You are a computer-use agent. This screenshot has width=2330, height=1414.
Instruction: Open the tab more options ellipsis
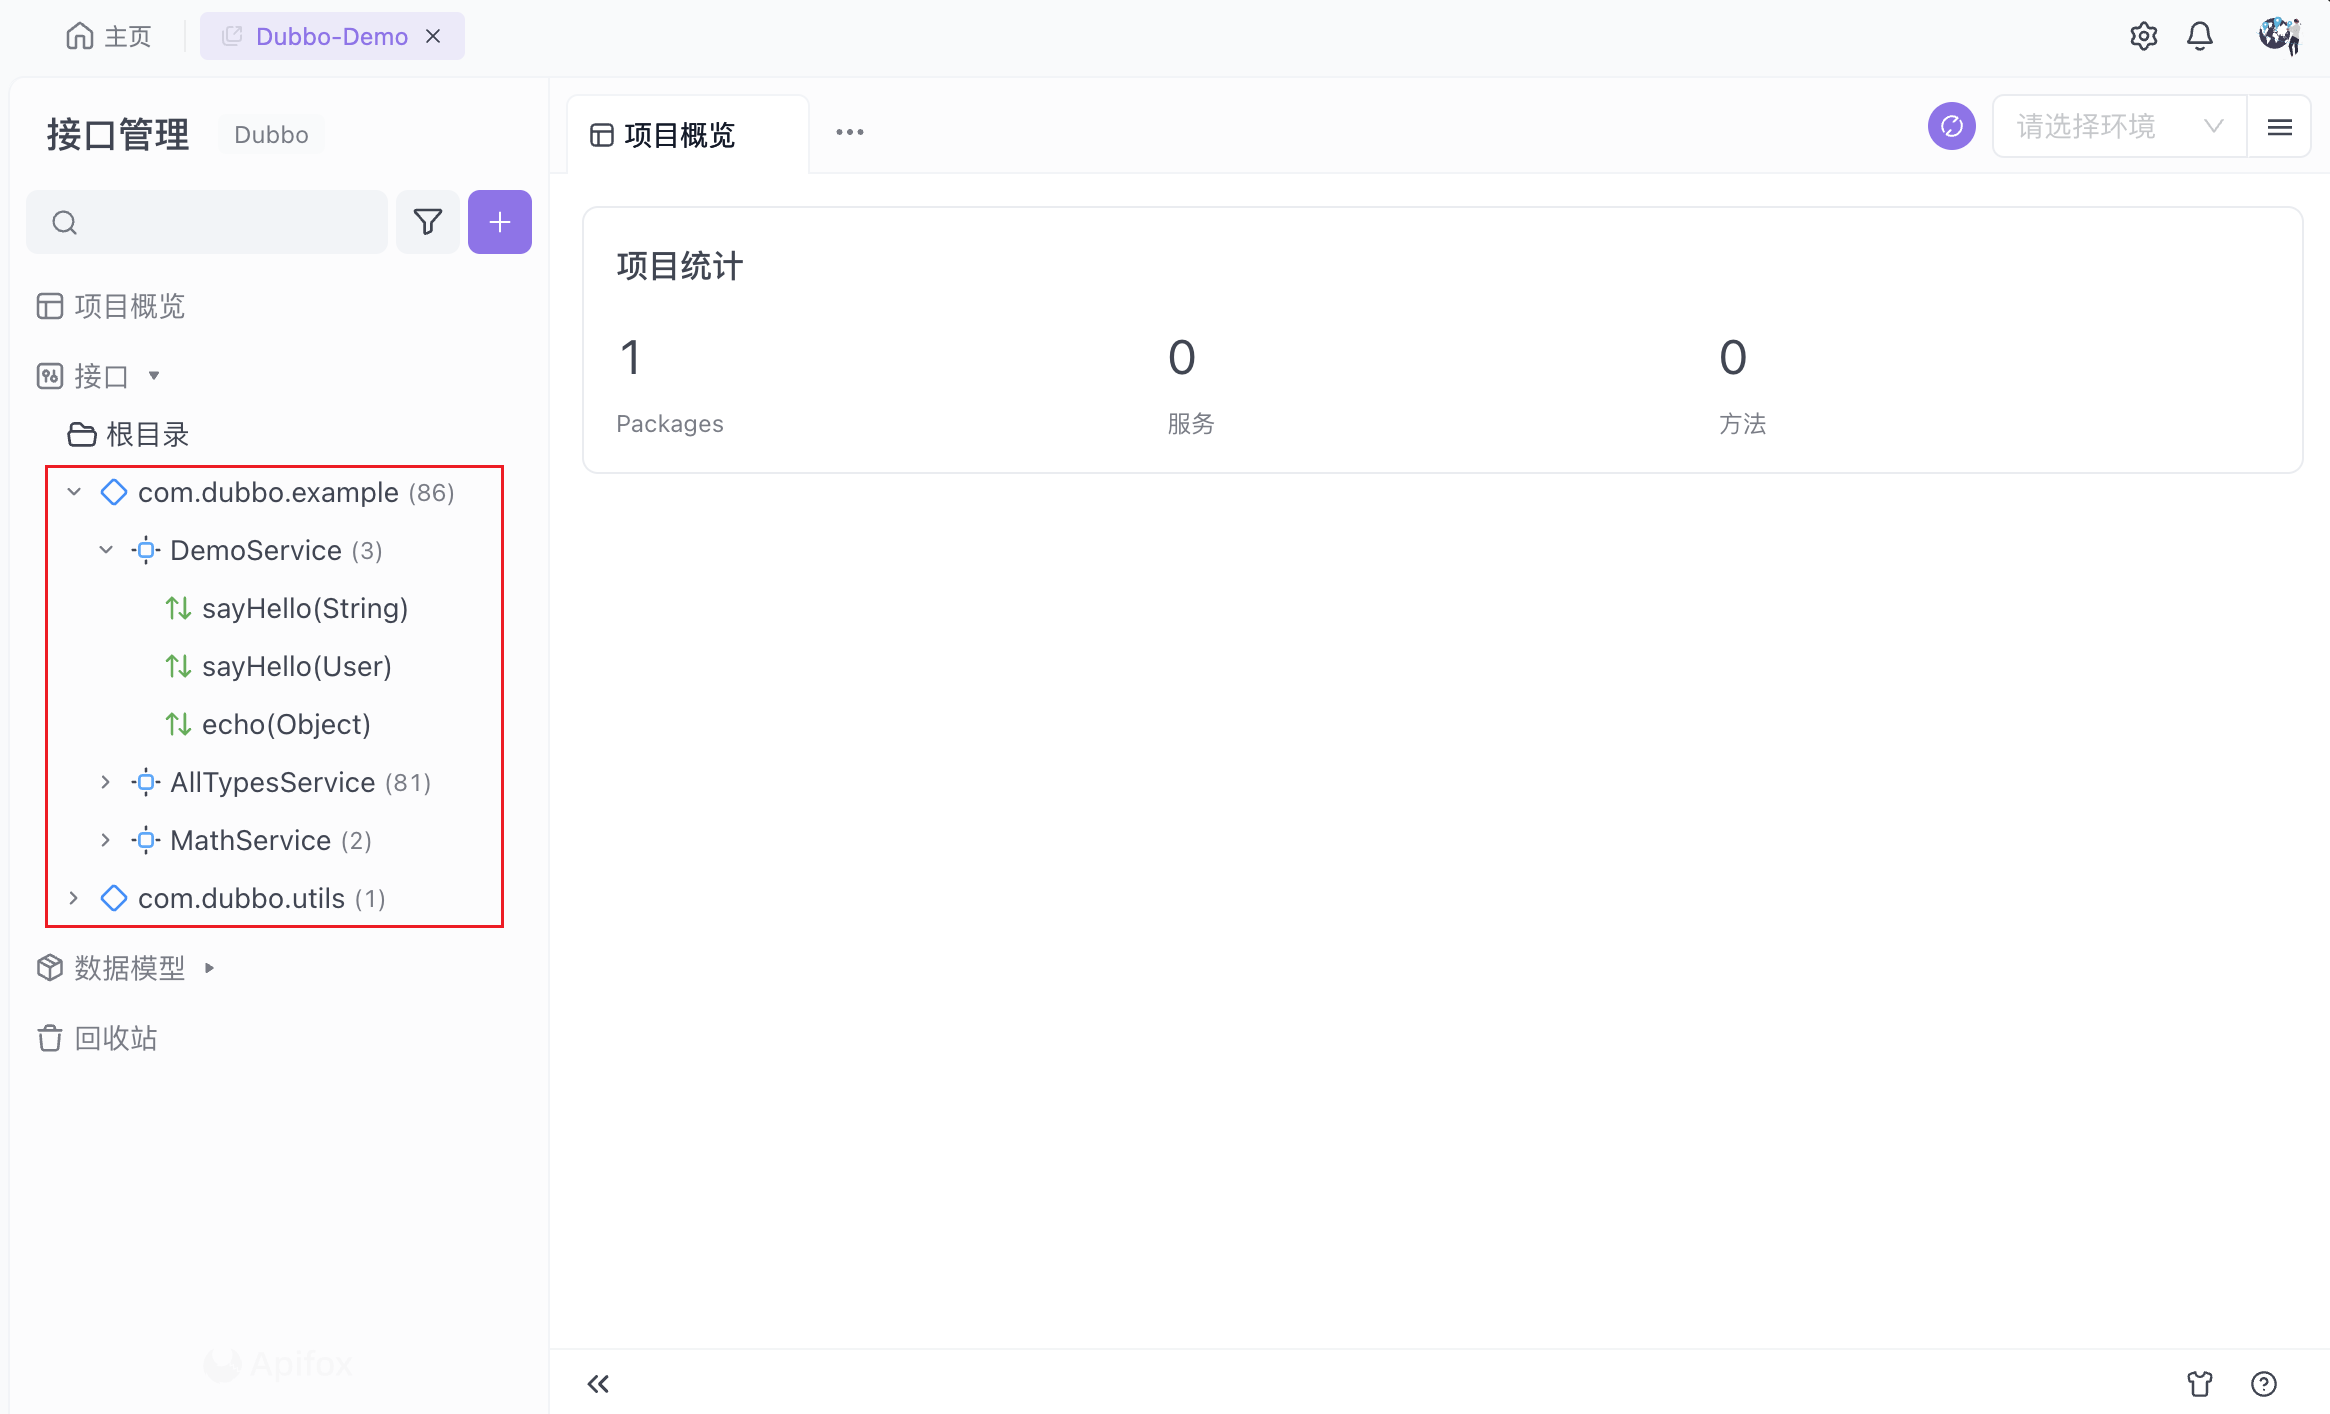point(849,133)
